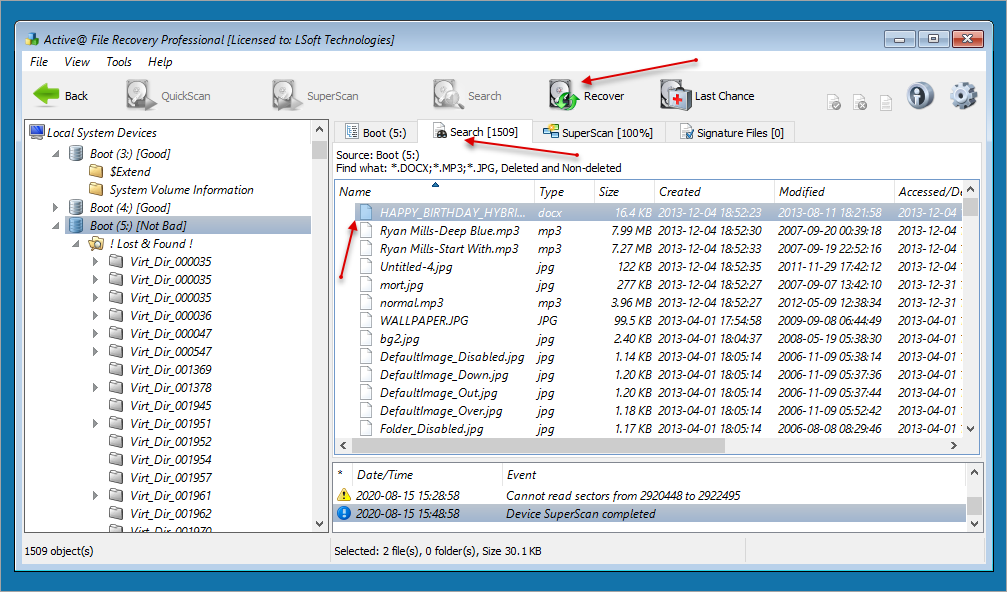Click the ! Lost & Found ! folder icon

pyautogui.click(x=96, y=243)
